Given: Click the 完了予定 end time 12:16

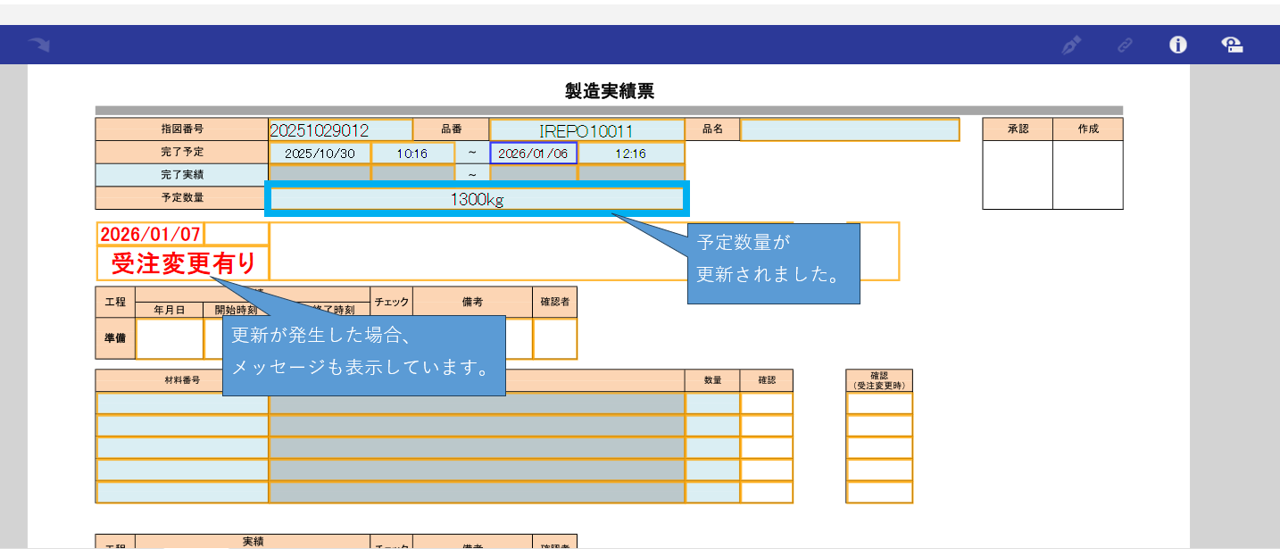Looking at the screenshot, I should [630, 153].
